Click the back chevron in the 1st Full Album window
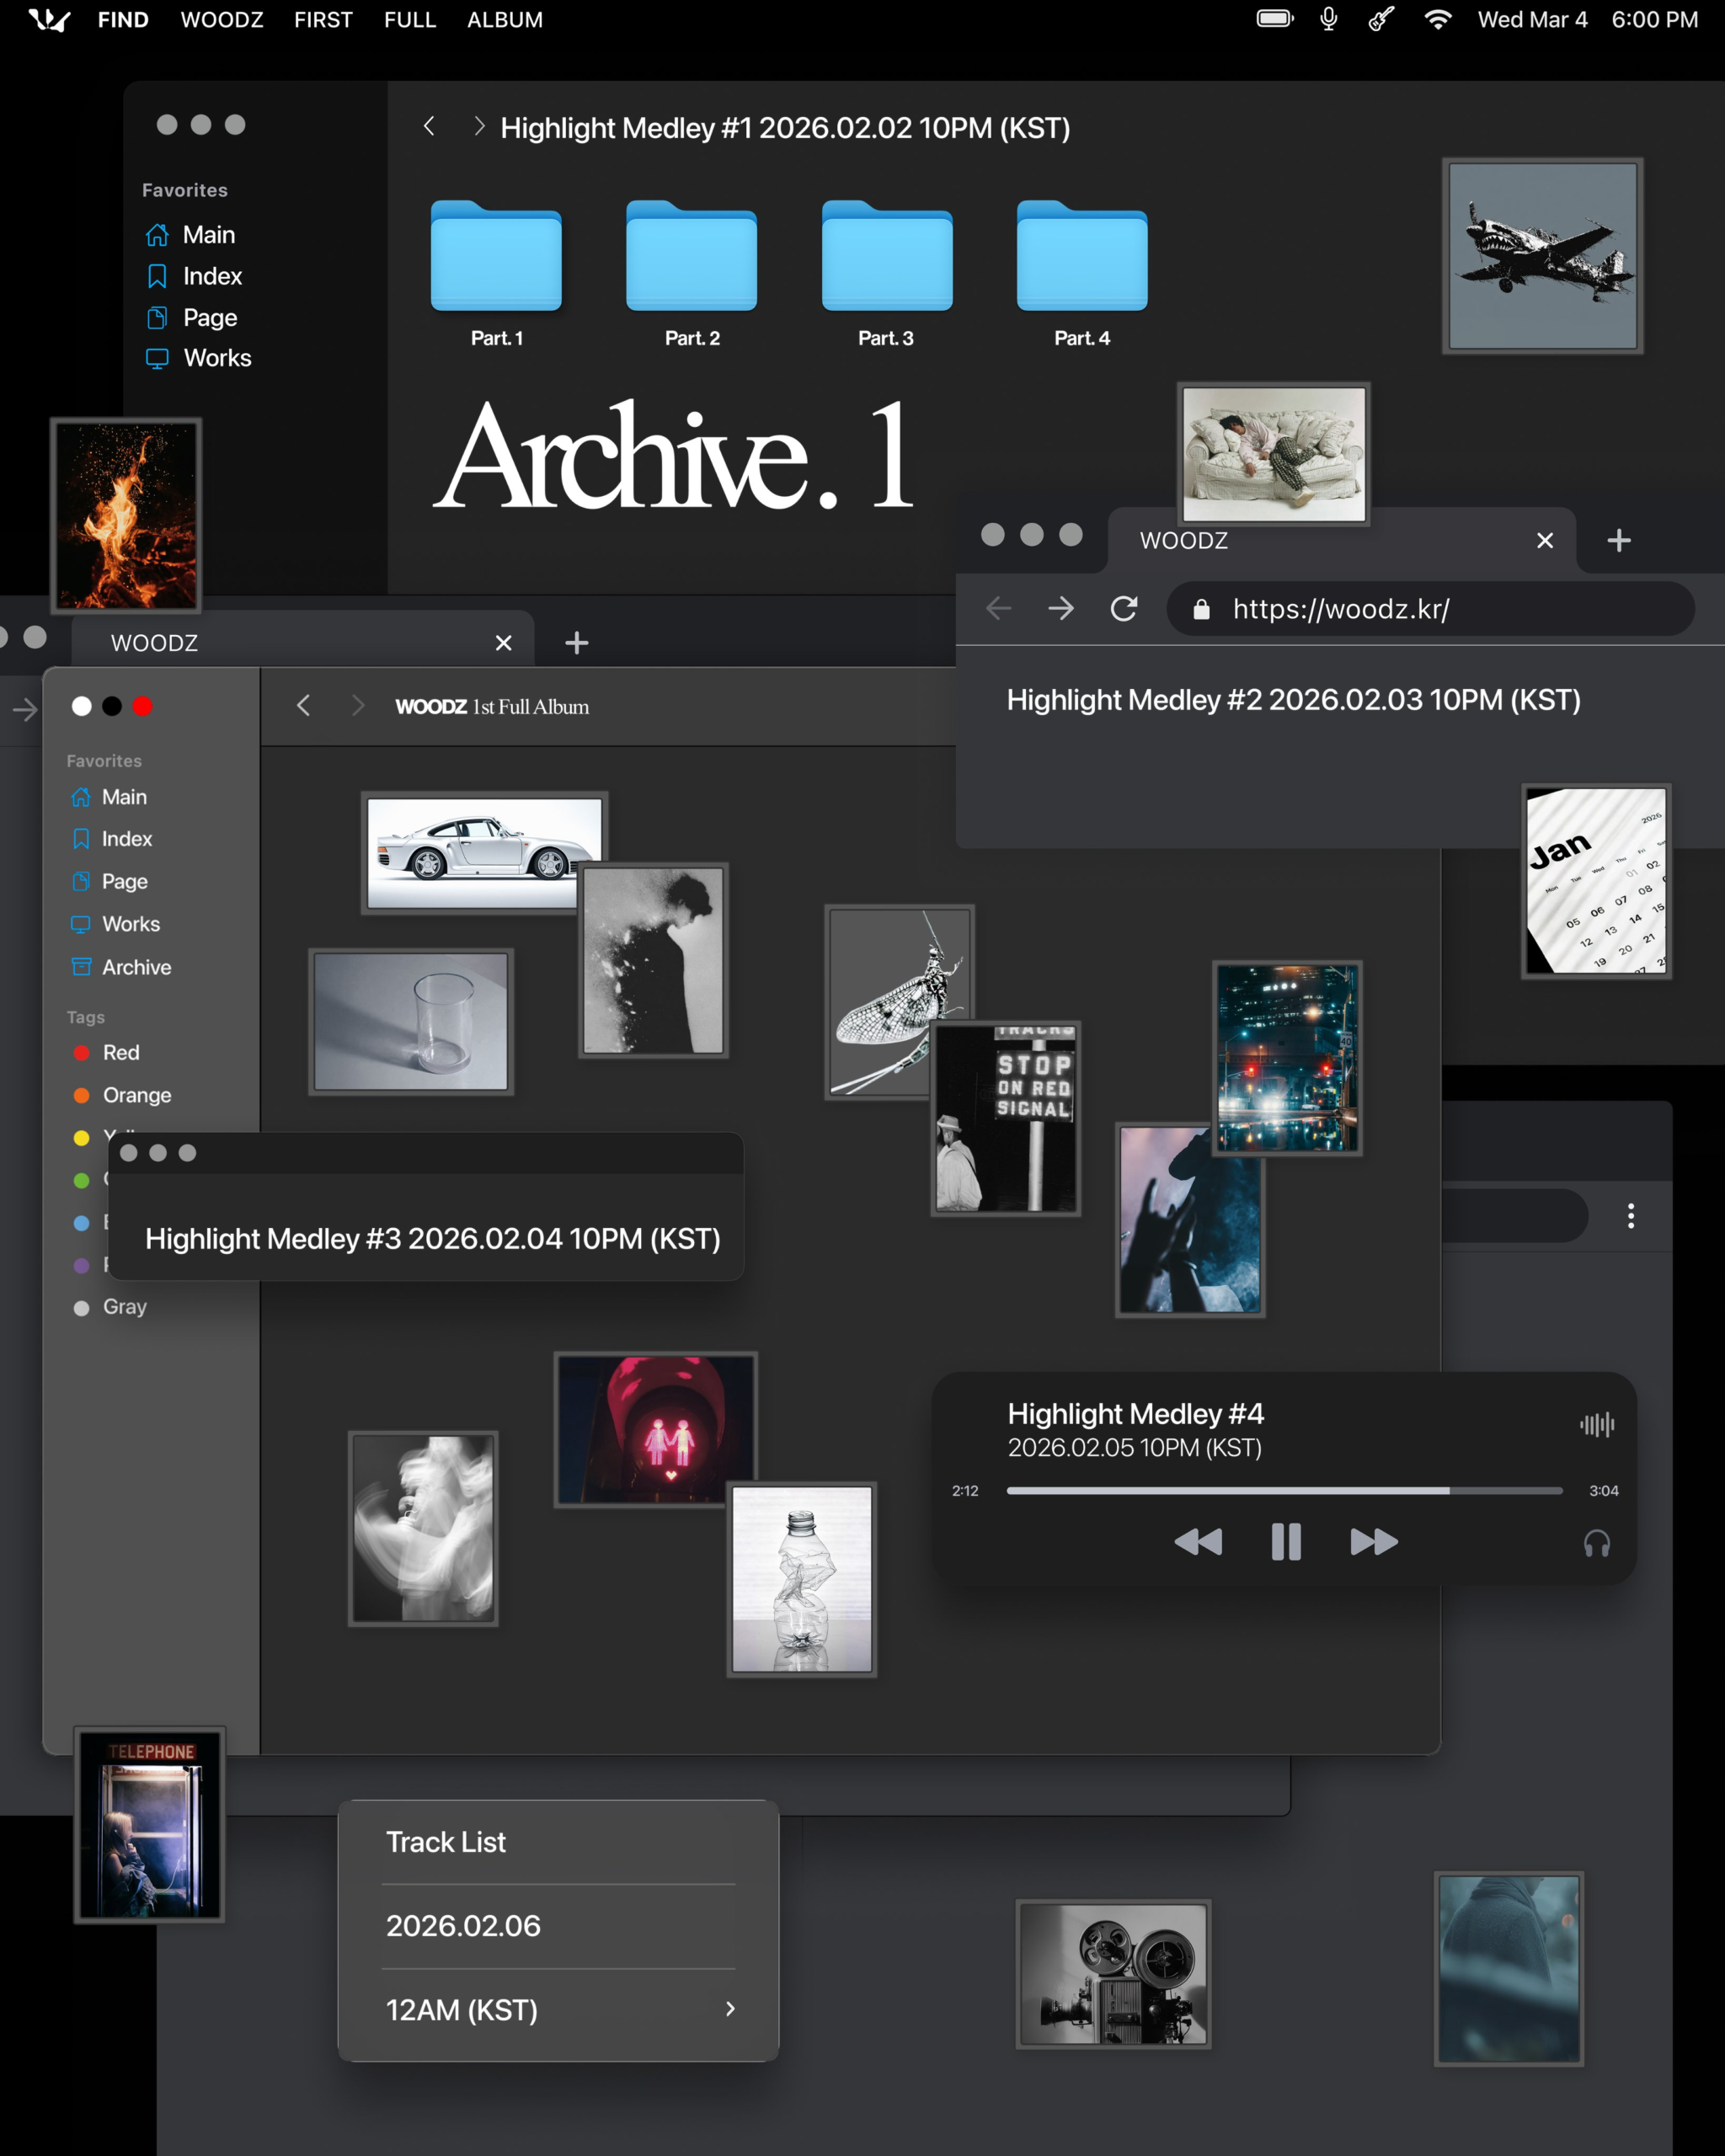The width and height of the screenshot is (1725, 2156). coord(304,705)
